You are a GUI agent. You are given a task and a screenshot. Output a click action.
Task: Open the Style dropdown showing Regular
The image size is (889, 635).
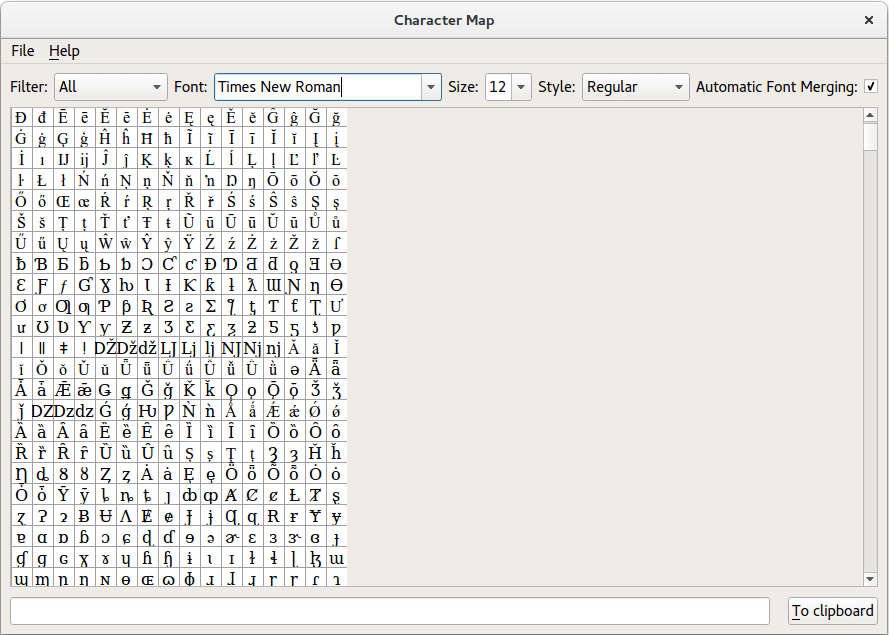point(635,87)
